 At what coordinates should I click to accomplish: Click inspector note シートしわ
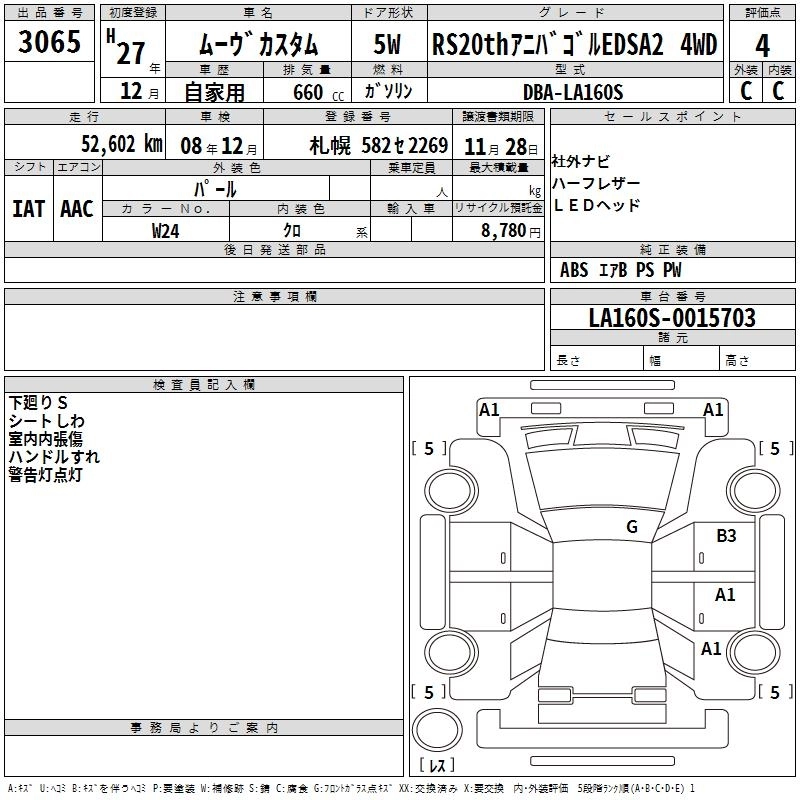pyautogui.click(x=46, y=421)
